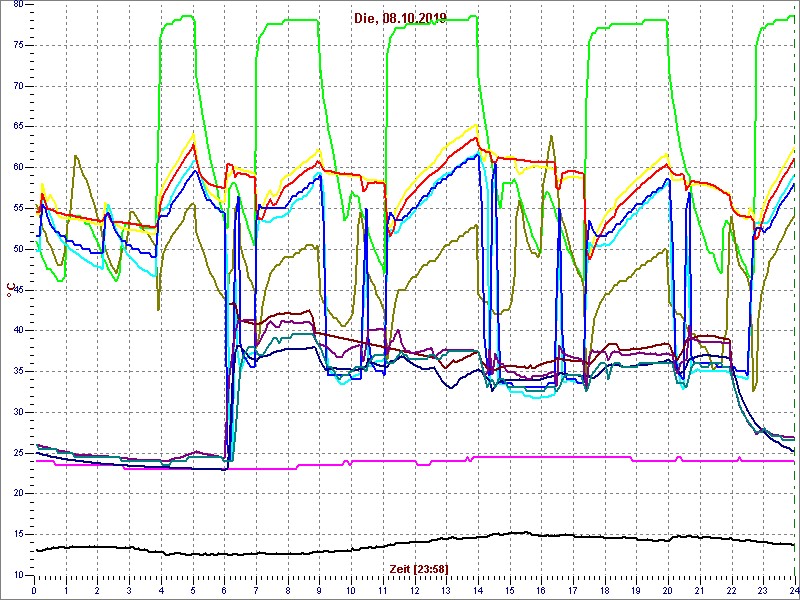
Task: Click green plateau top between hours 4 and 5
Action: [178, 17]
